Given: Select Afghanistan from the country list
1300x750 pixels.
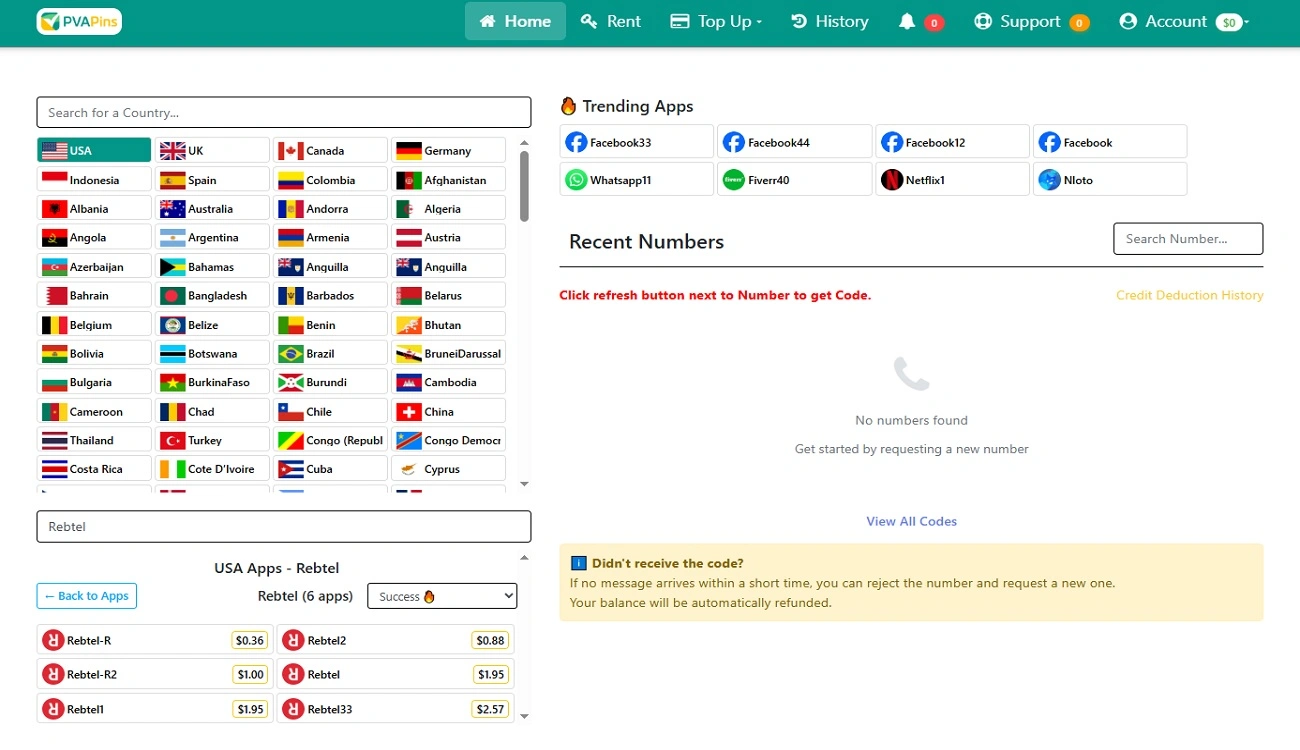Looking at the screenshot, I should point(448,179).
